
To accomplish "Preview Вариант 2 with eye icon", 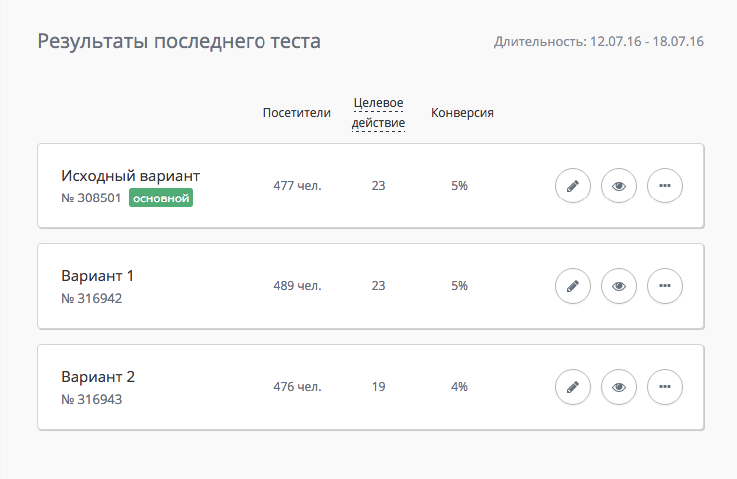I will click(x=619, y=387).
